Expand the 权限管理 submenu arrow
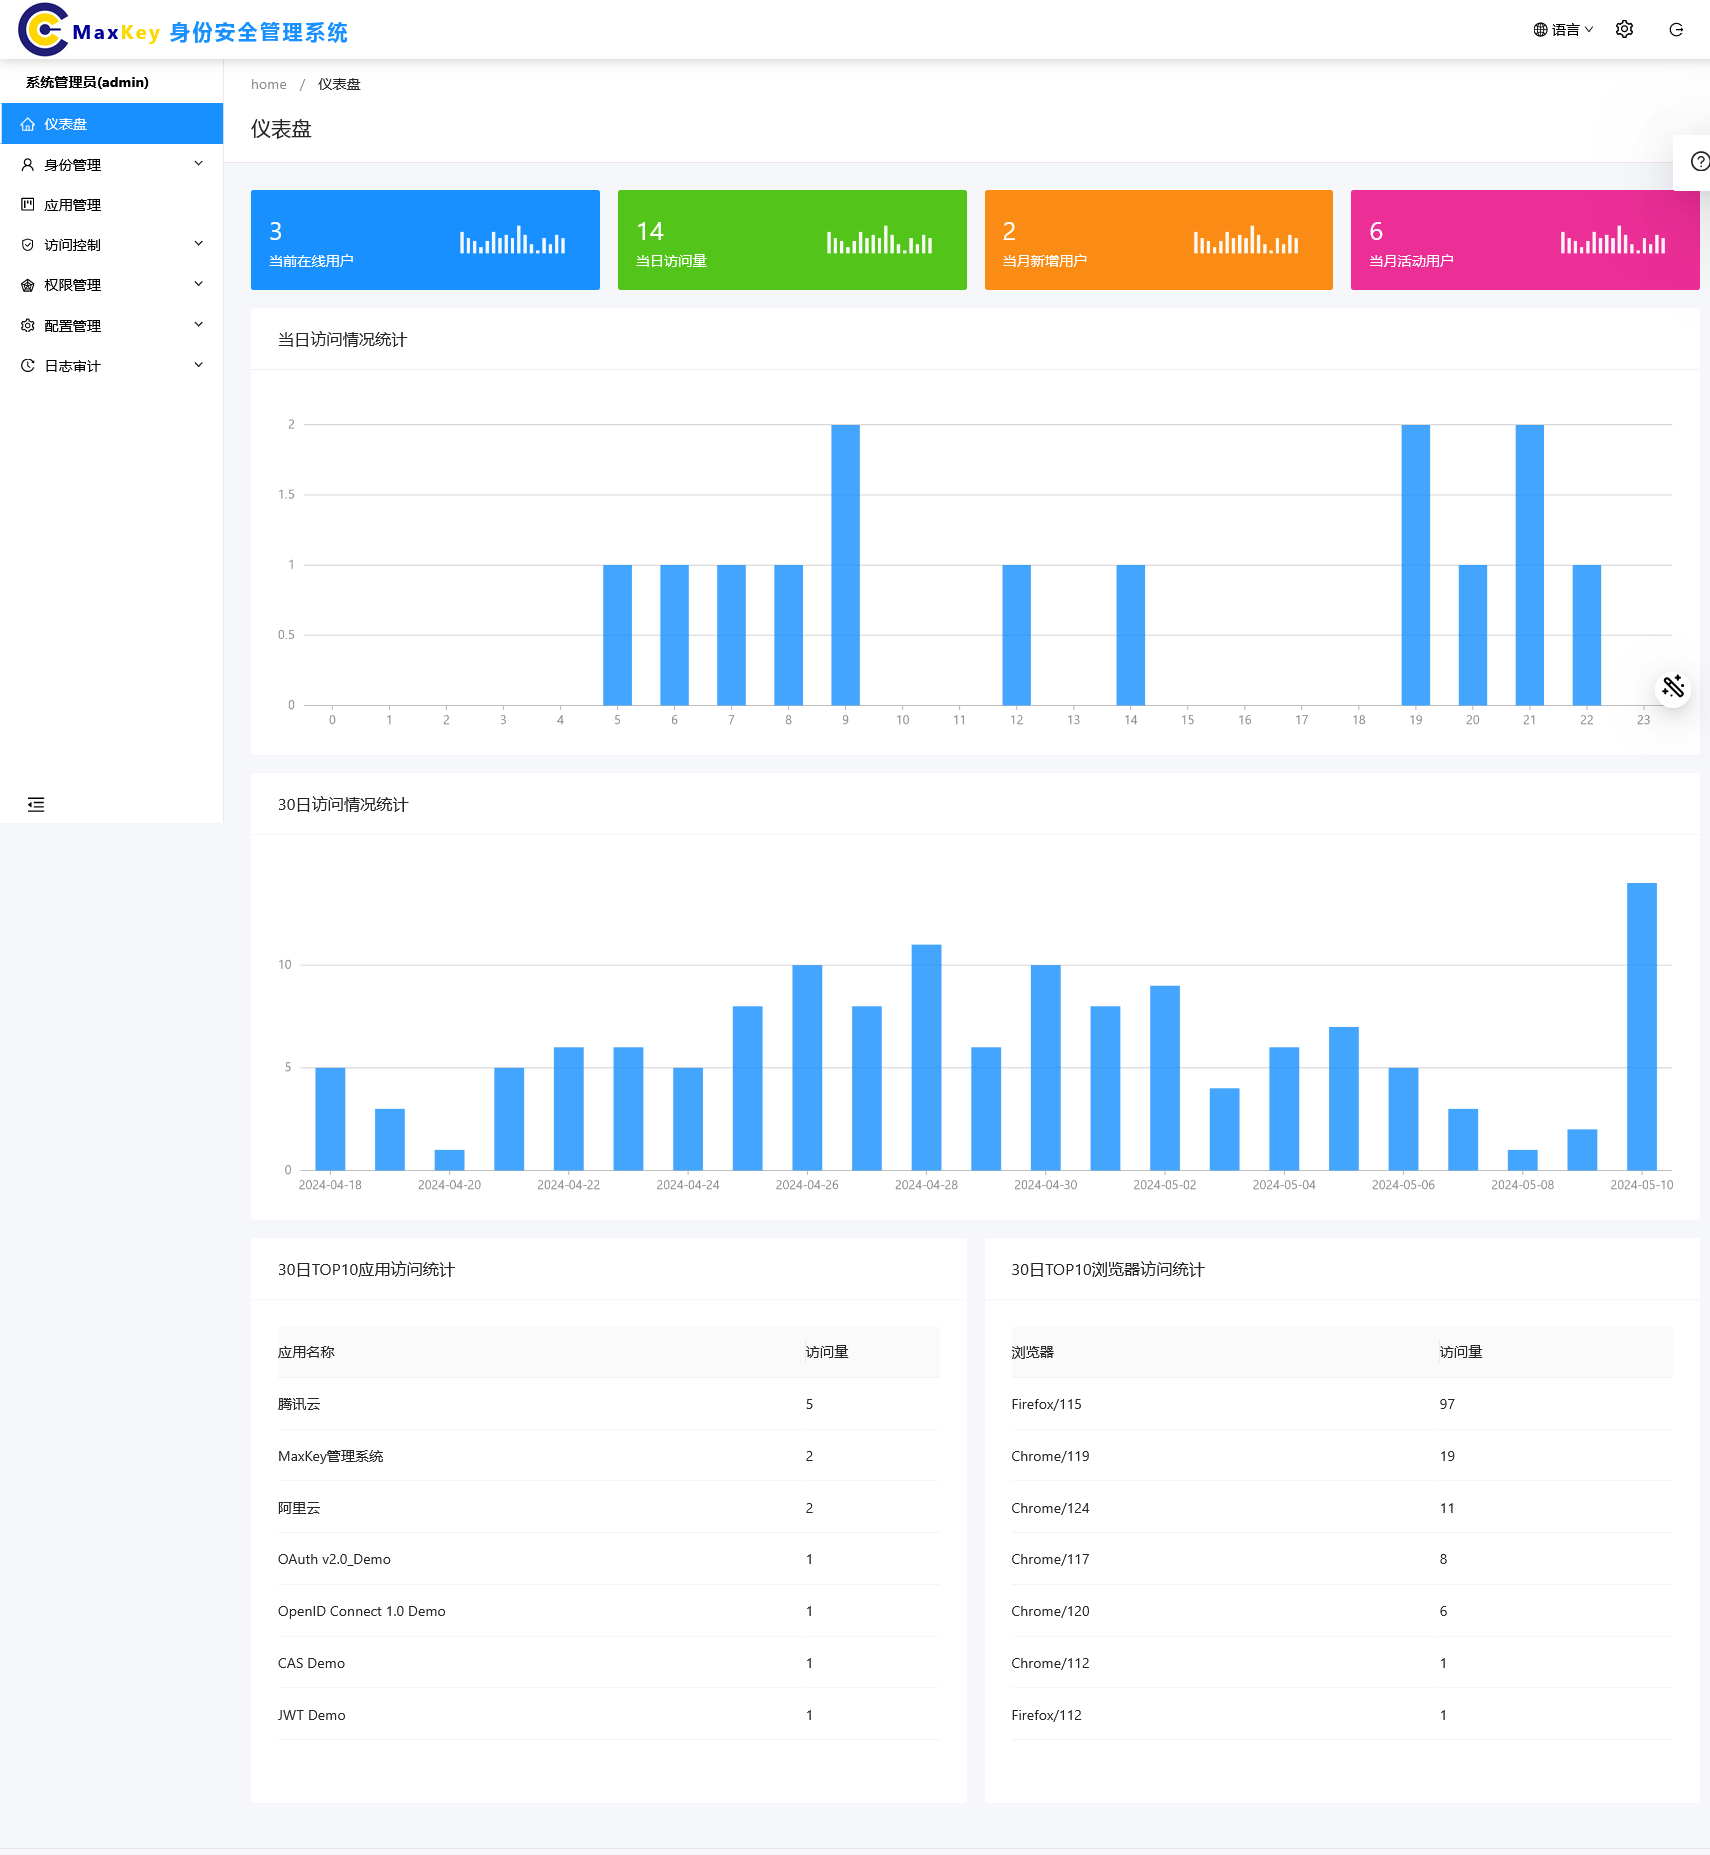The width and height of the screenshot is (1710, 1855). coord(198,284)
